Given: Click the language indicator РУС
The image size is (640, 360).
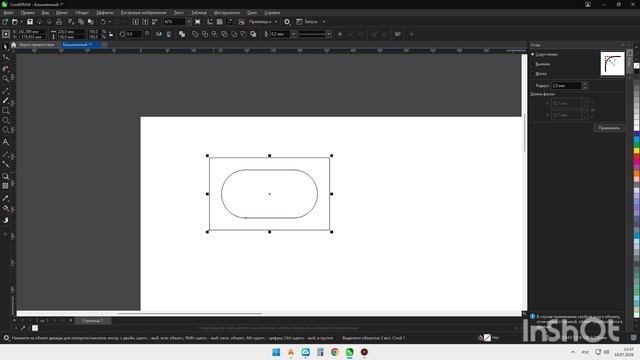Looking at the screenshot, I should point(585,352).
